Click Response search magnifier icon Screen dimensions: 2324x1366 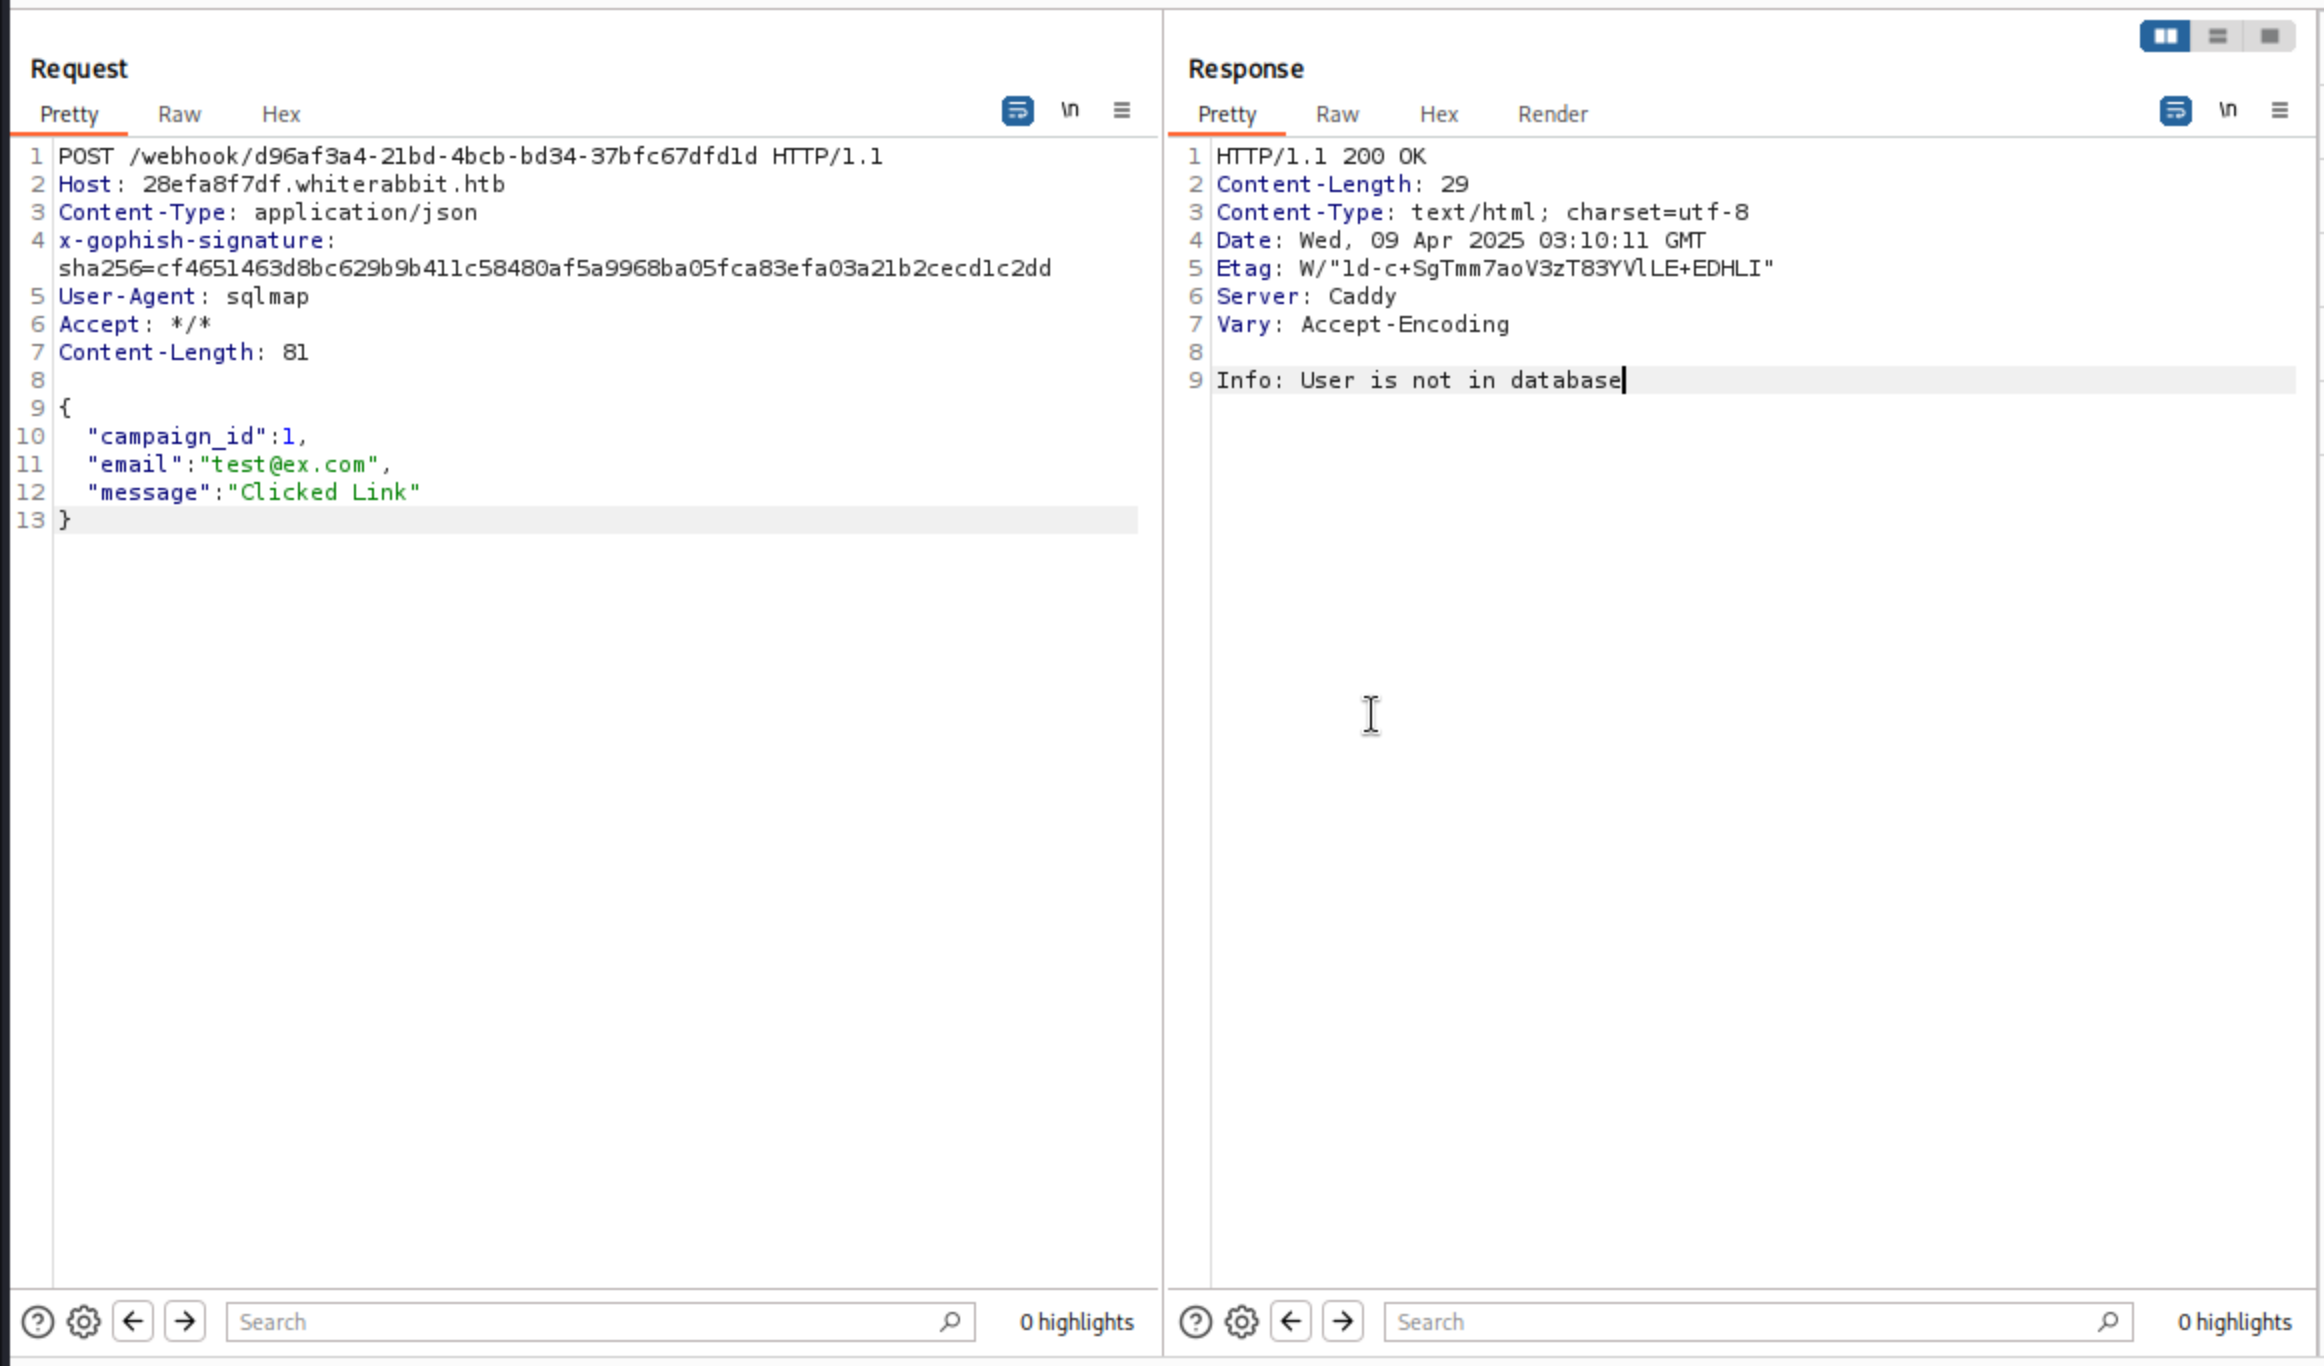click(2108, 1322)
